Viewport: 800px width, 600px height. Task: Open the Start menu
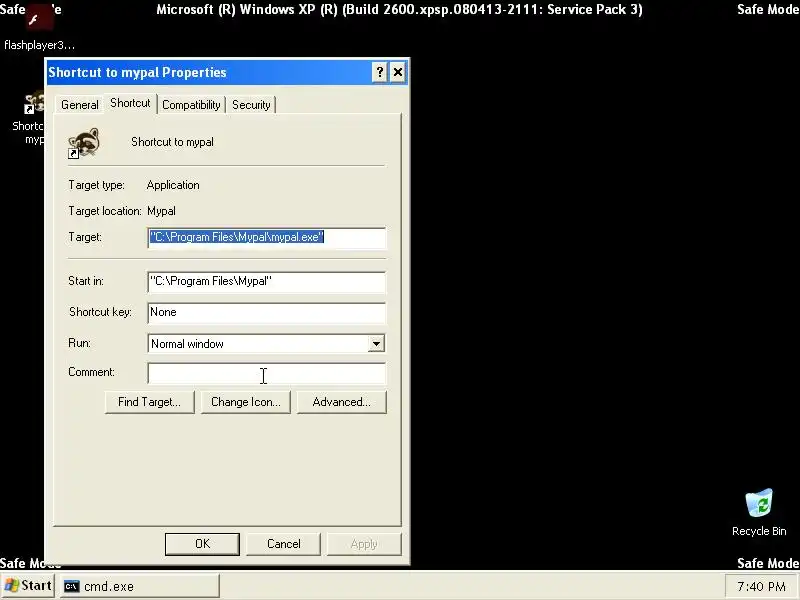[28, 586]
